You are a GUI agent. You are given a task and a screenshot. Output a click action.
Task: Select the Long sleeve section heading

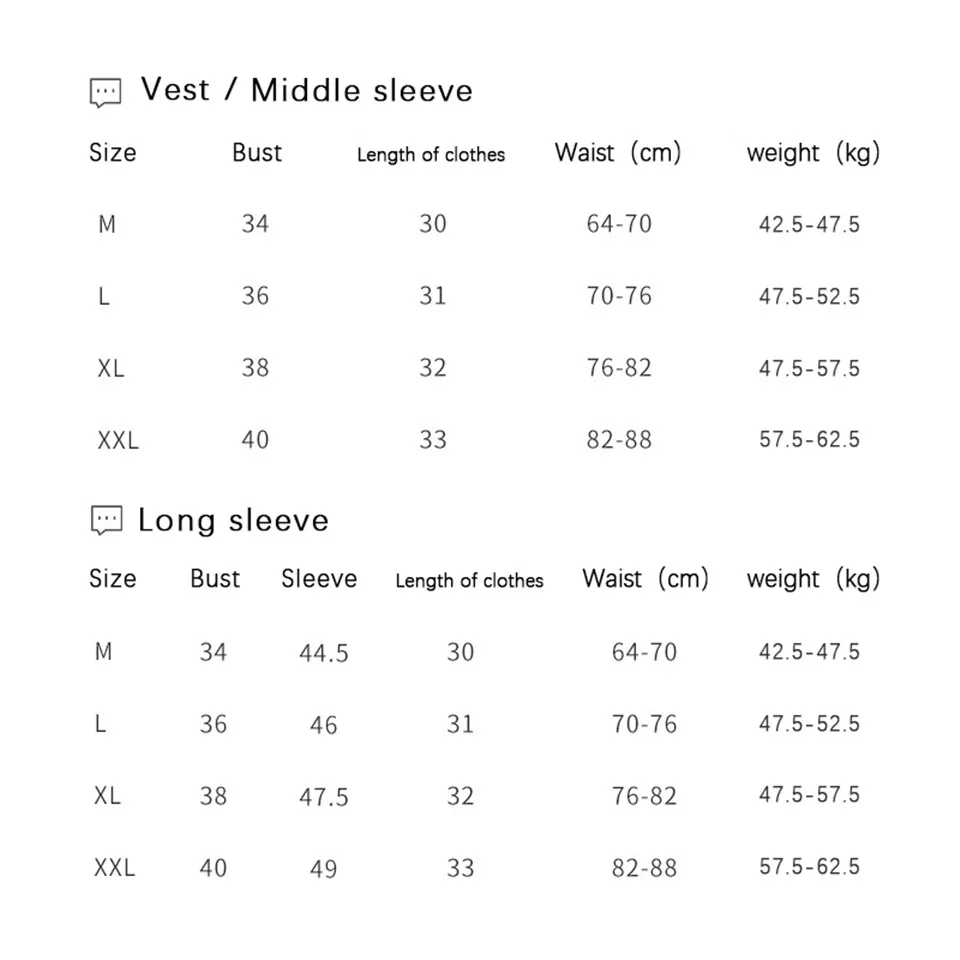pyautogui.click(x=233, y=520)
